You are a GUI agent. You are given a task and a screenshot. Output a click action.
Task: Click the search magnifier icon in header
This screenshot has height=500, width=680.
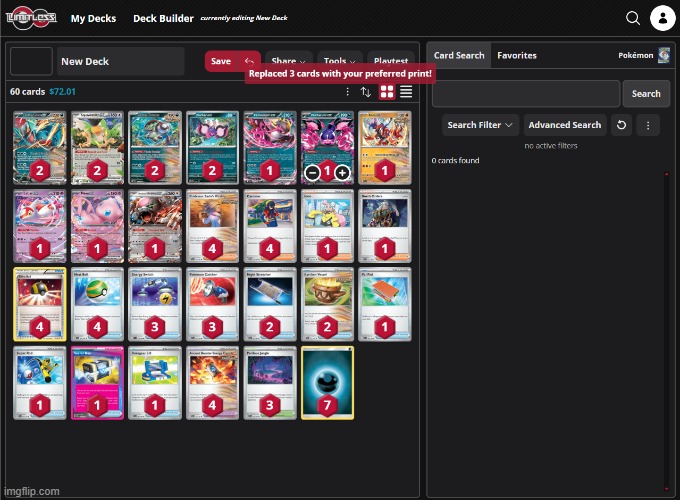pos(632,18)
